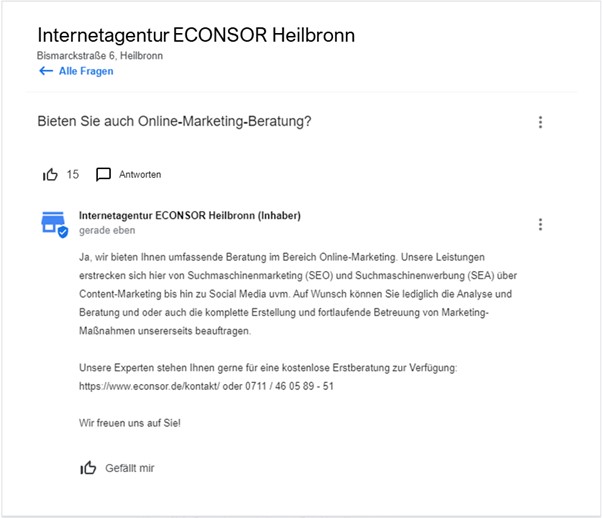Click the closing line Wir freuen uns auf Sie!
Image resolution: width=602 pixels, height=518 pixels.
[130, 423]
